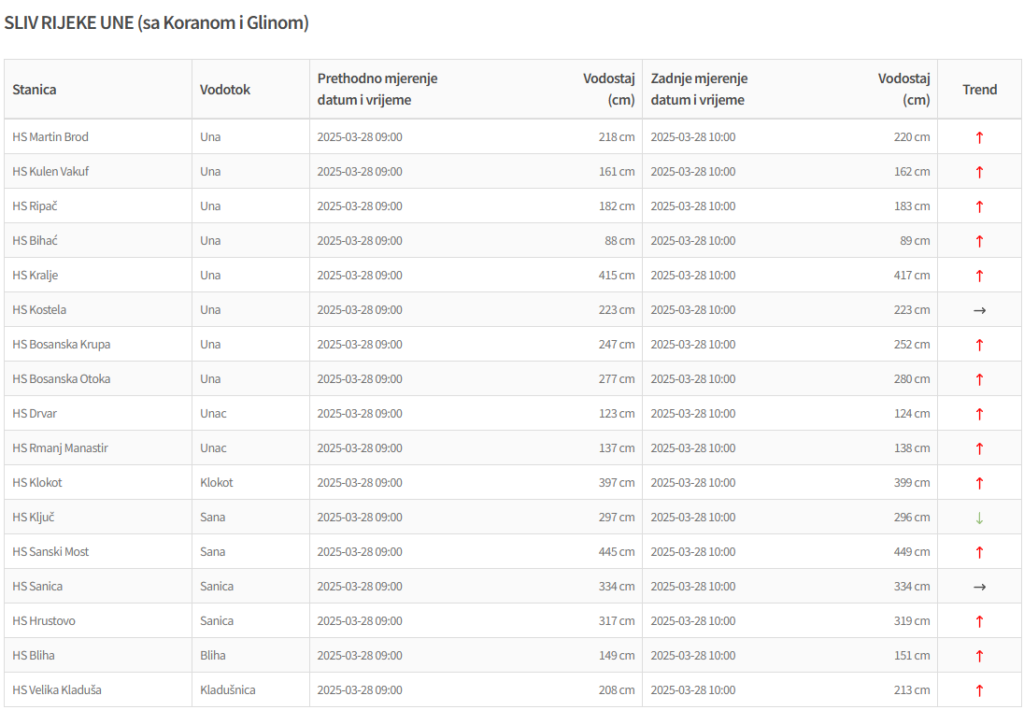Click the Kladušnica watercourse cell

point(228,690)
